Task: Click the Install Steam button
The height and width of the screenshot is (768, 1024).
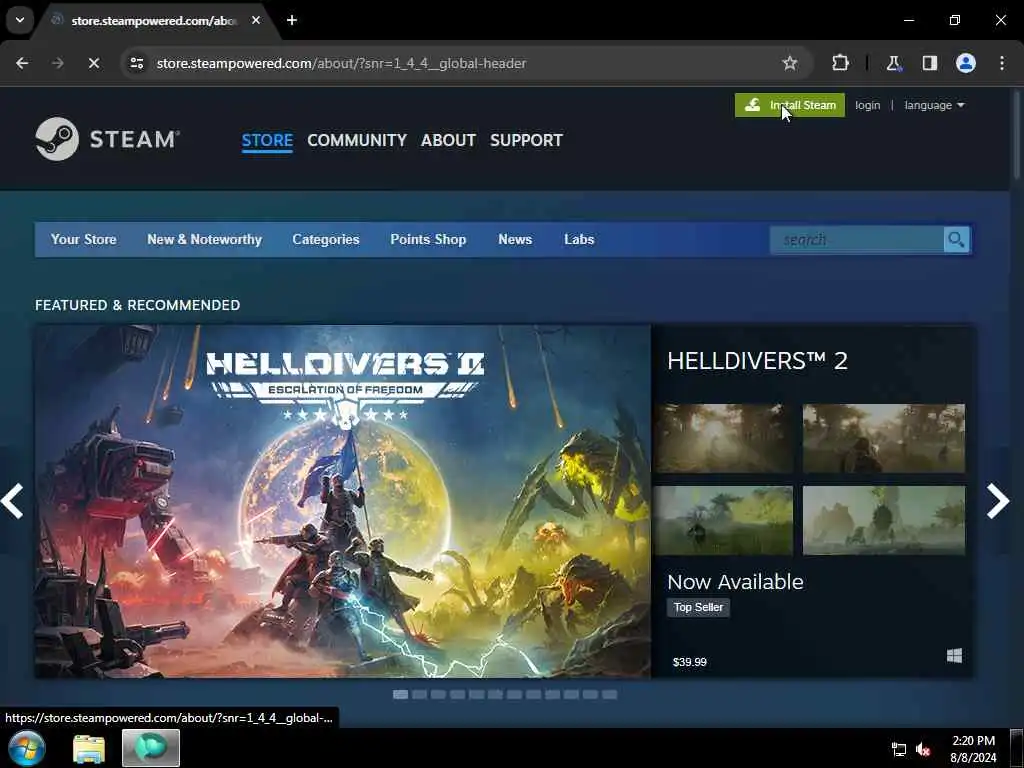Action: pos(790,105)
